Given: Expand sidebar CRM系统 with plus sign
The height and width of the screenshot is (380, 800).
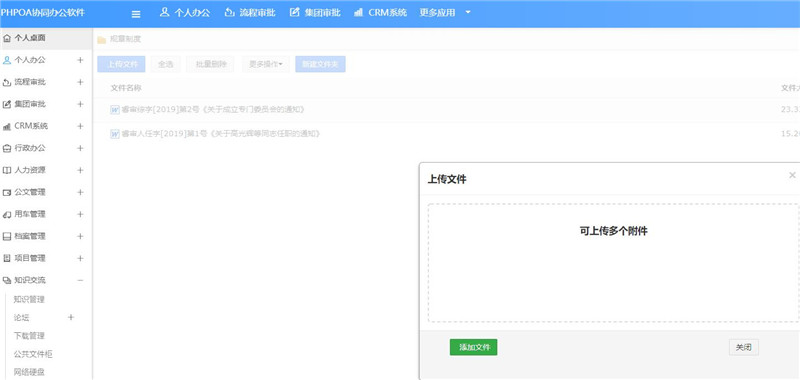Looking at the screenshot, I should [x=80, y=126].
